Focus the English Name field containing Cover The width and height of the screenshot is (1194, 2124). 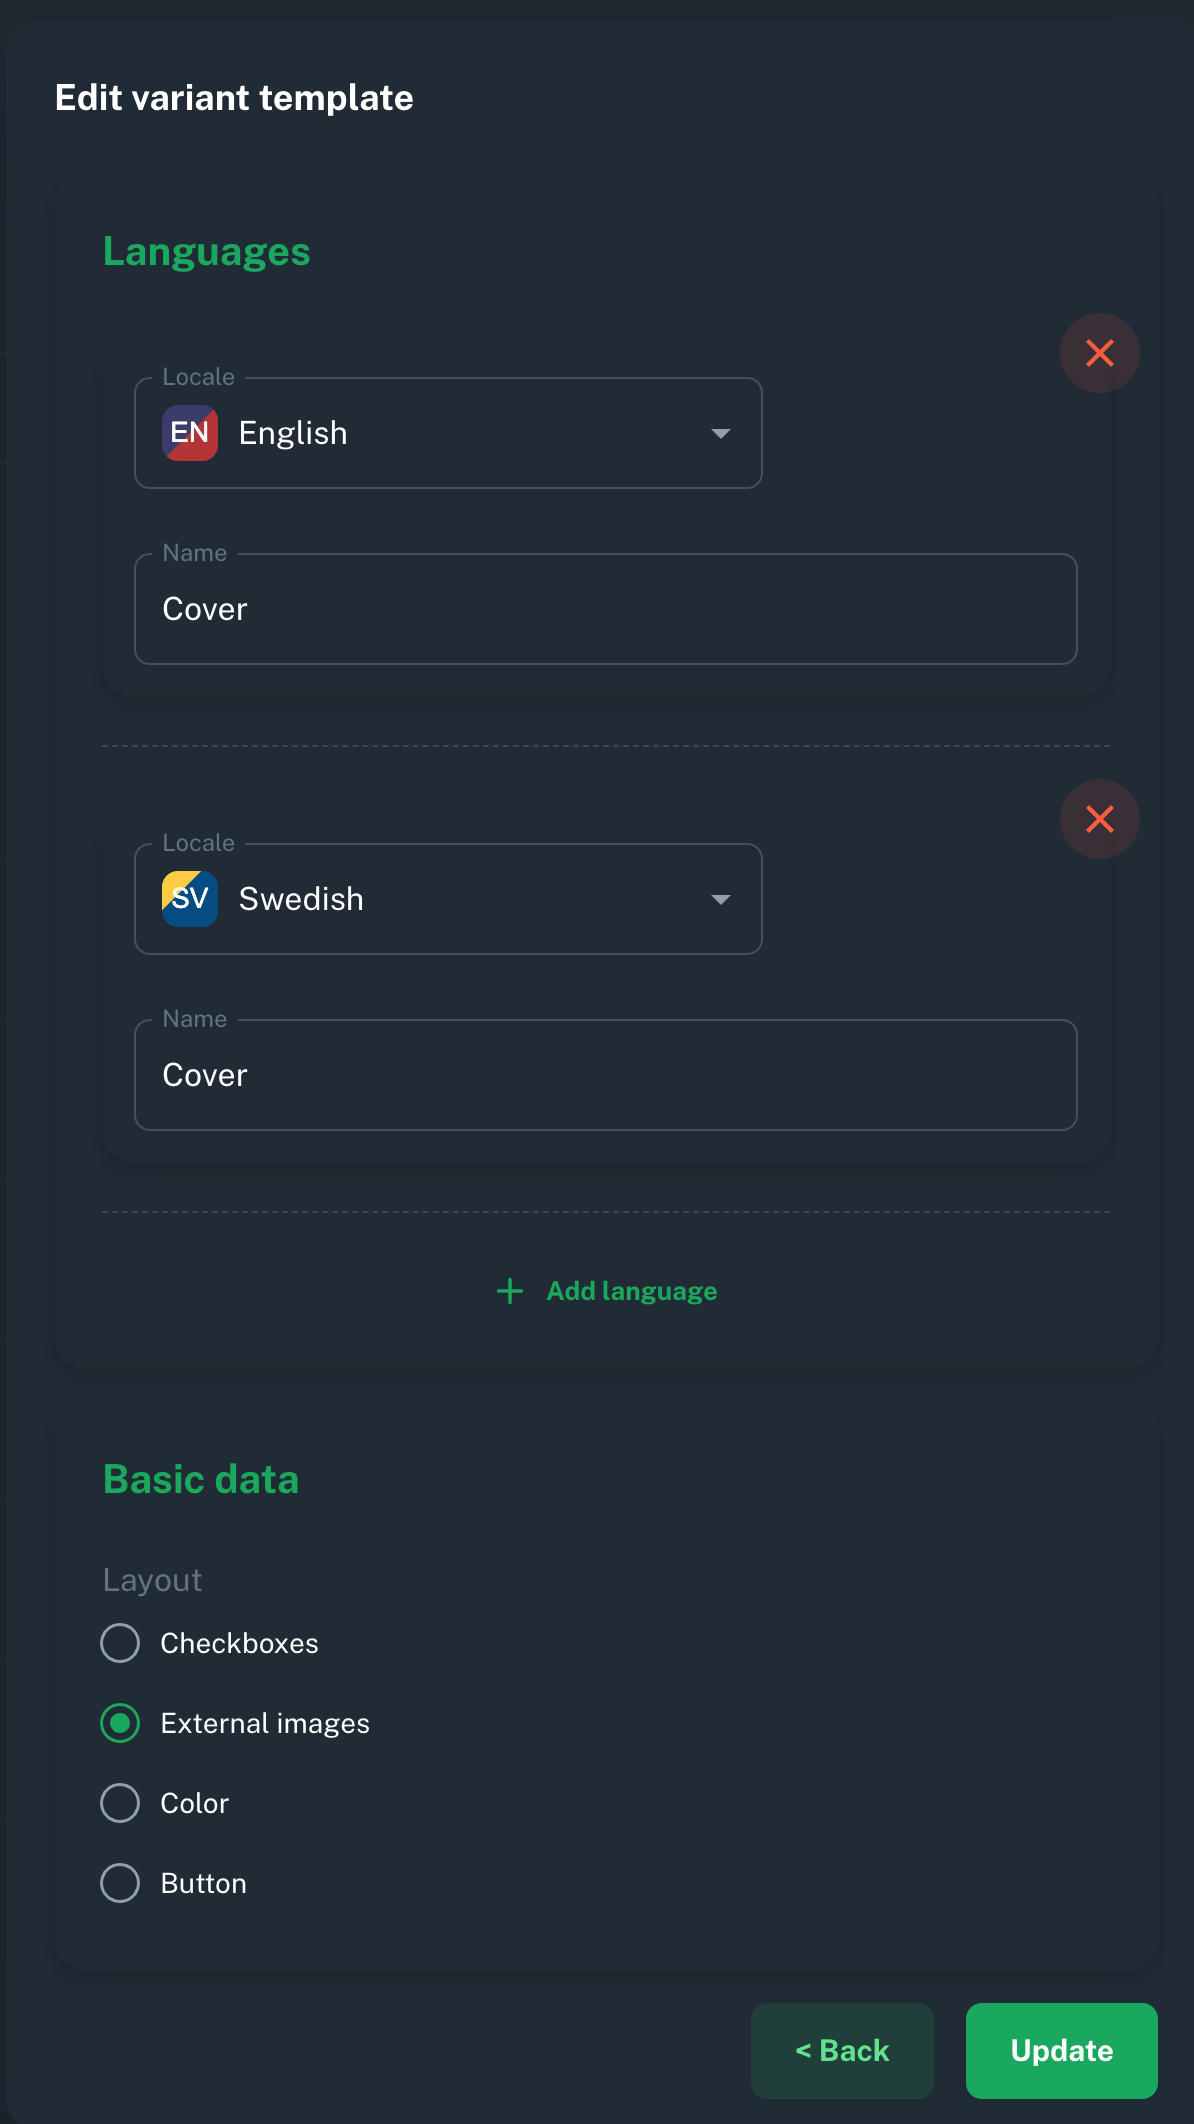(x=606, y=609)
